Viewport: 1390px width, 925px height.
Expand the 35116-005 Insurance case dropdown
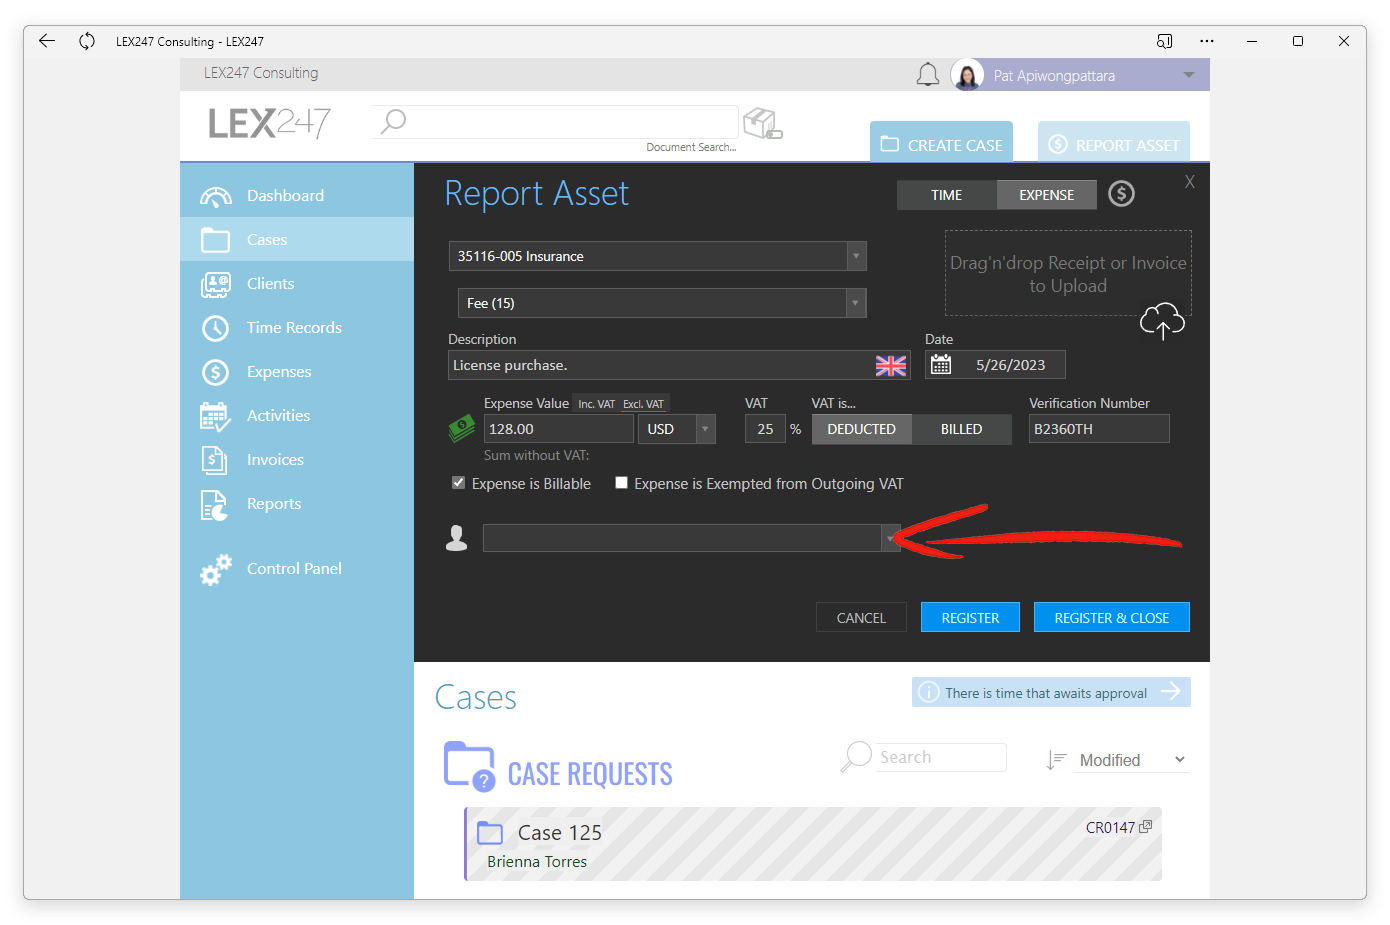[856, 256]
